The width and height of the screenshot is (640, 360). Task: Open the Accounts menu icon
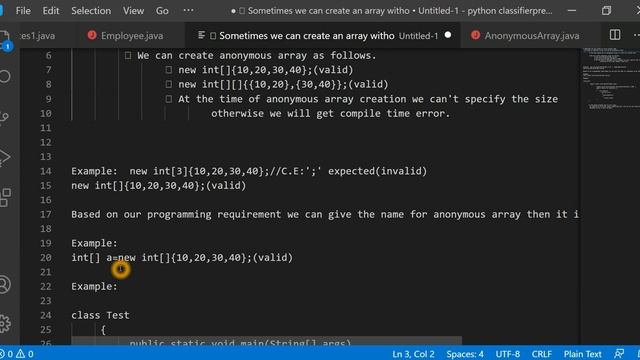[x=4, y=284]
